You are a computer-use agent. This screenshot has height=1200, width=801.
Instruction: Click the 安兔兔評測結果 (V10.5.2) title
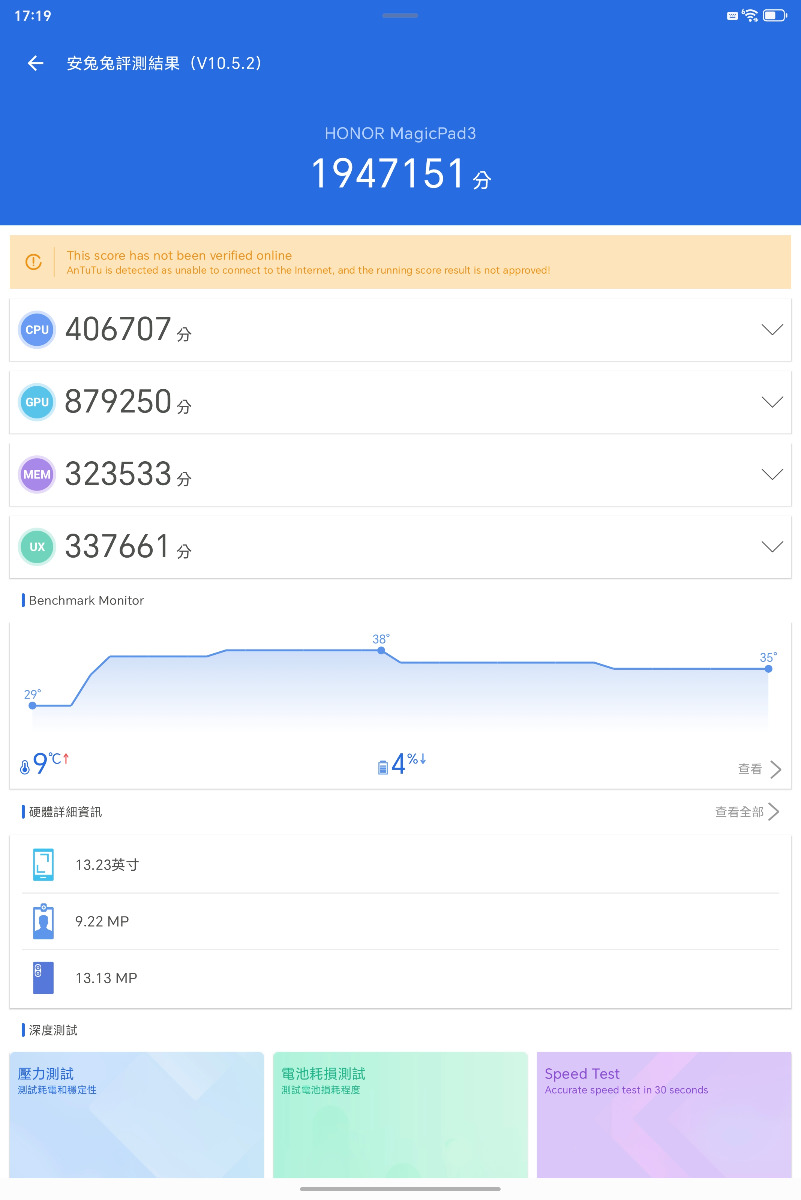(165, 63)
